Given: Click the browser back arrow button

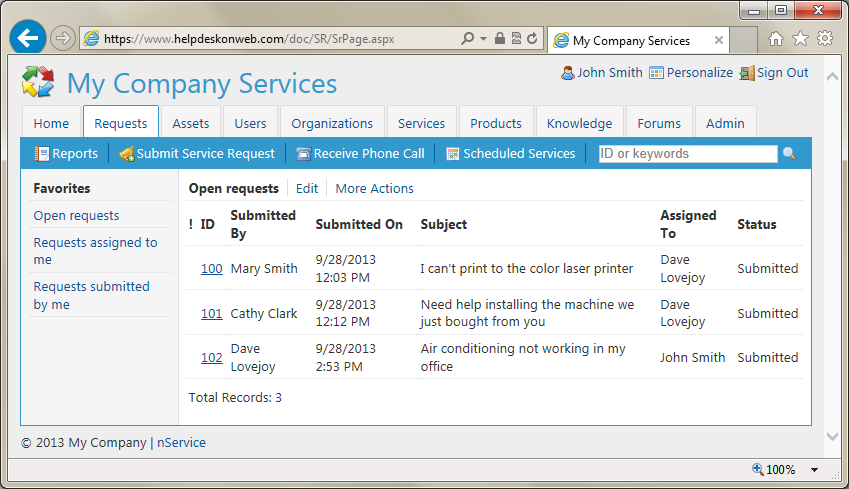Looking at the screenshot, I should [28, 37].
